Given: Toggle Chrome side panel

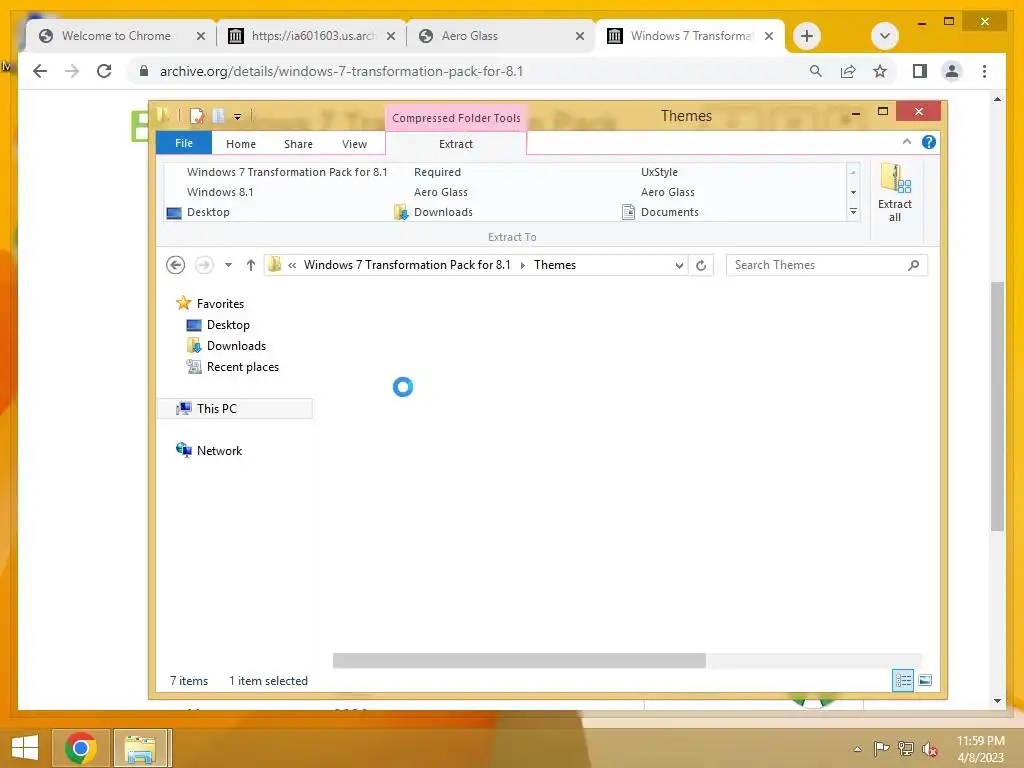Looking at the screenshot, I should pos(920,71).
